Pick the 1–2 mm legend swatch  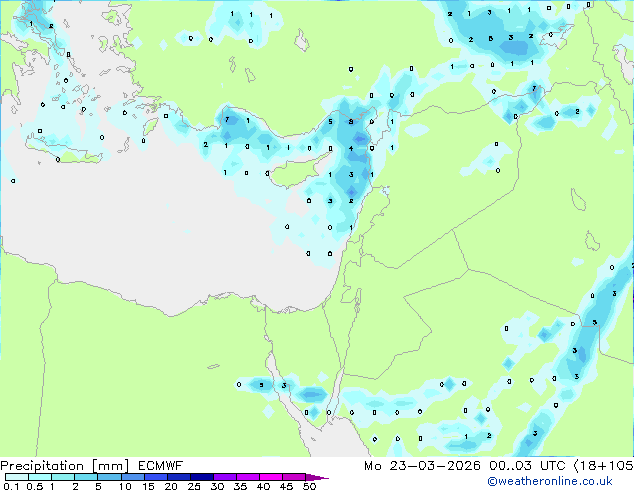click(x=63, y=477)
